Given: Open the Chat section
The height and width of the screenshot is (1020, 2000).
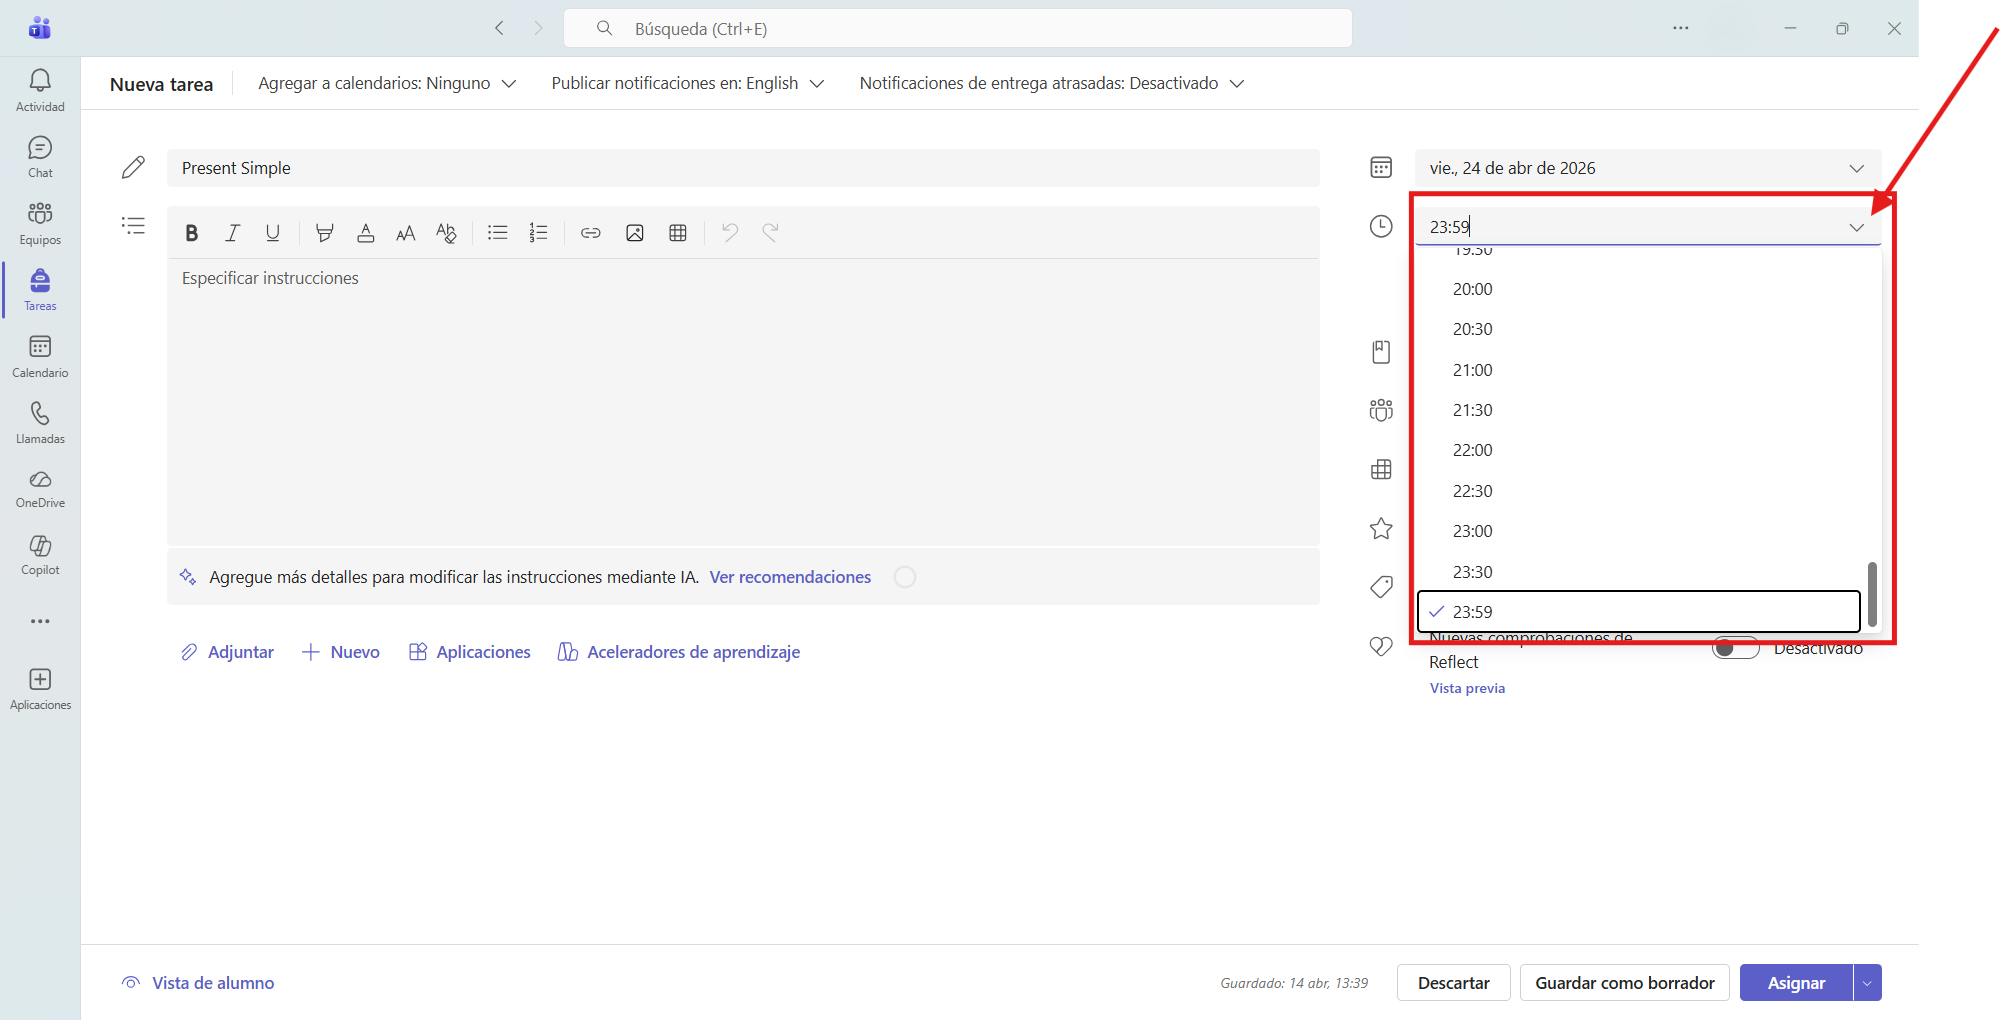Looking at the screenshot, I should (40, 157).
